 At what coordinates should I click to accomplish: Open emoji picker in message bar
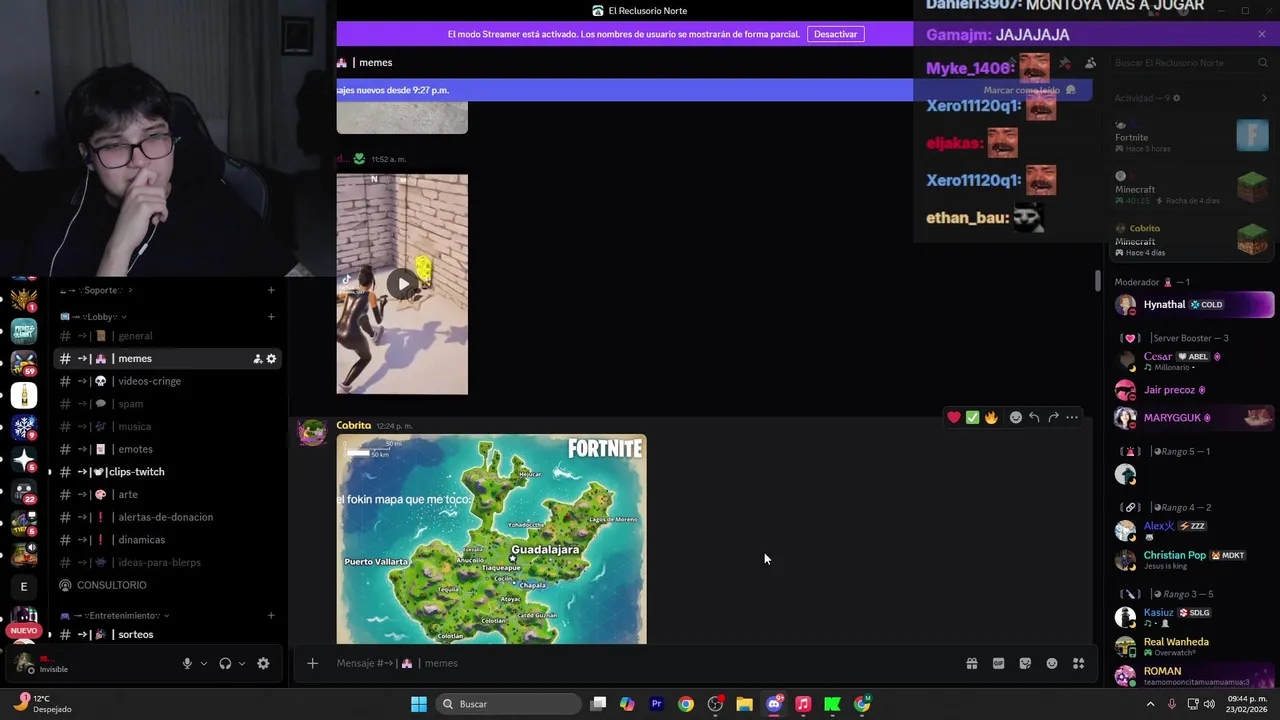click(1052, 663)
